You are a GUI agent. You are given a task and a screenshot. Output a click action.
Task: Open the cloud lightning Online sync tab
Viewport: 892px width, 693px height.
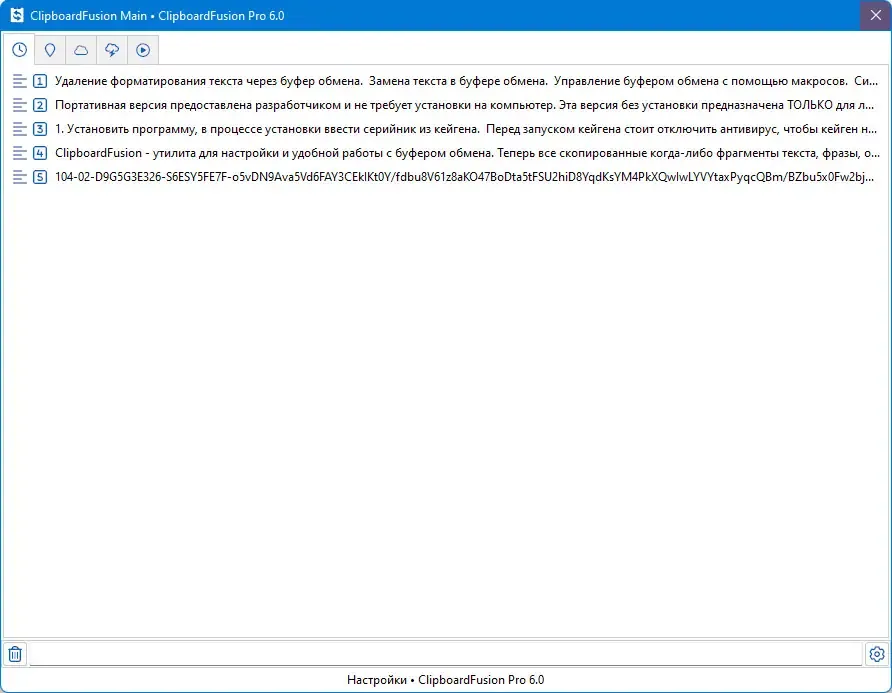[112, 50]
